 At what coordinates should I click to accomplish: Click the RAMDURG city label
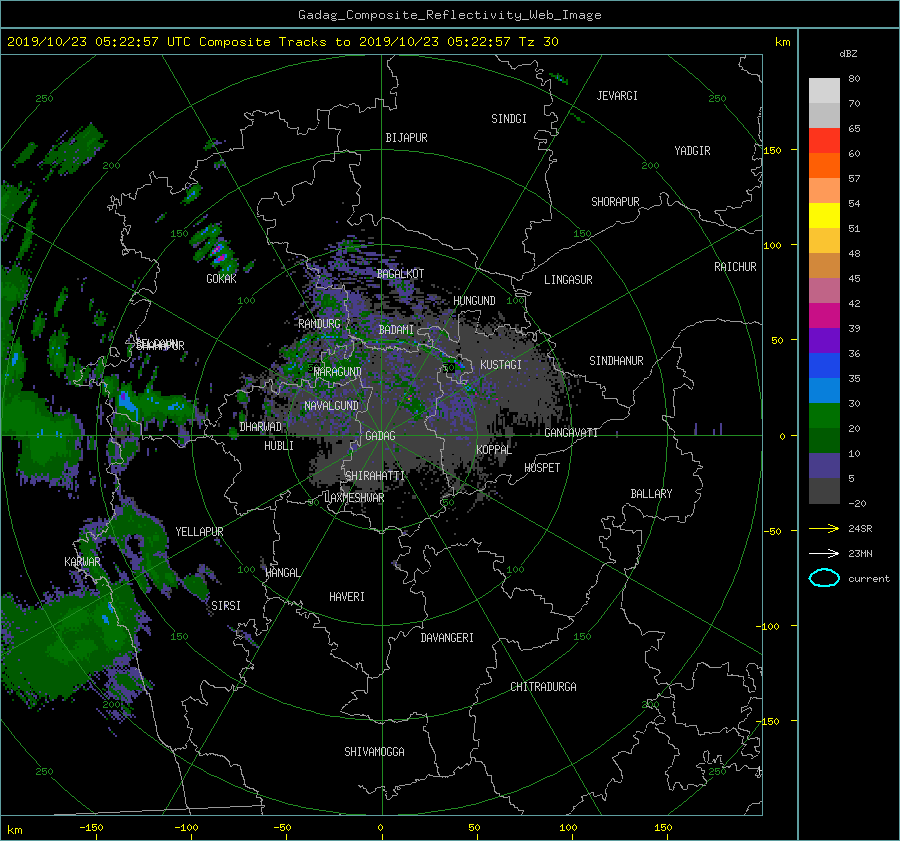319,324
